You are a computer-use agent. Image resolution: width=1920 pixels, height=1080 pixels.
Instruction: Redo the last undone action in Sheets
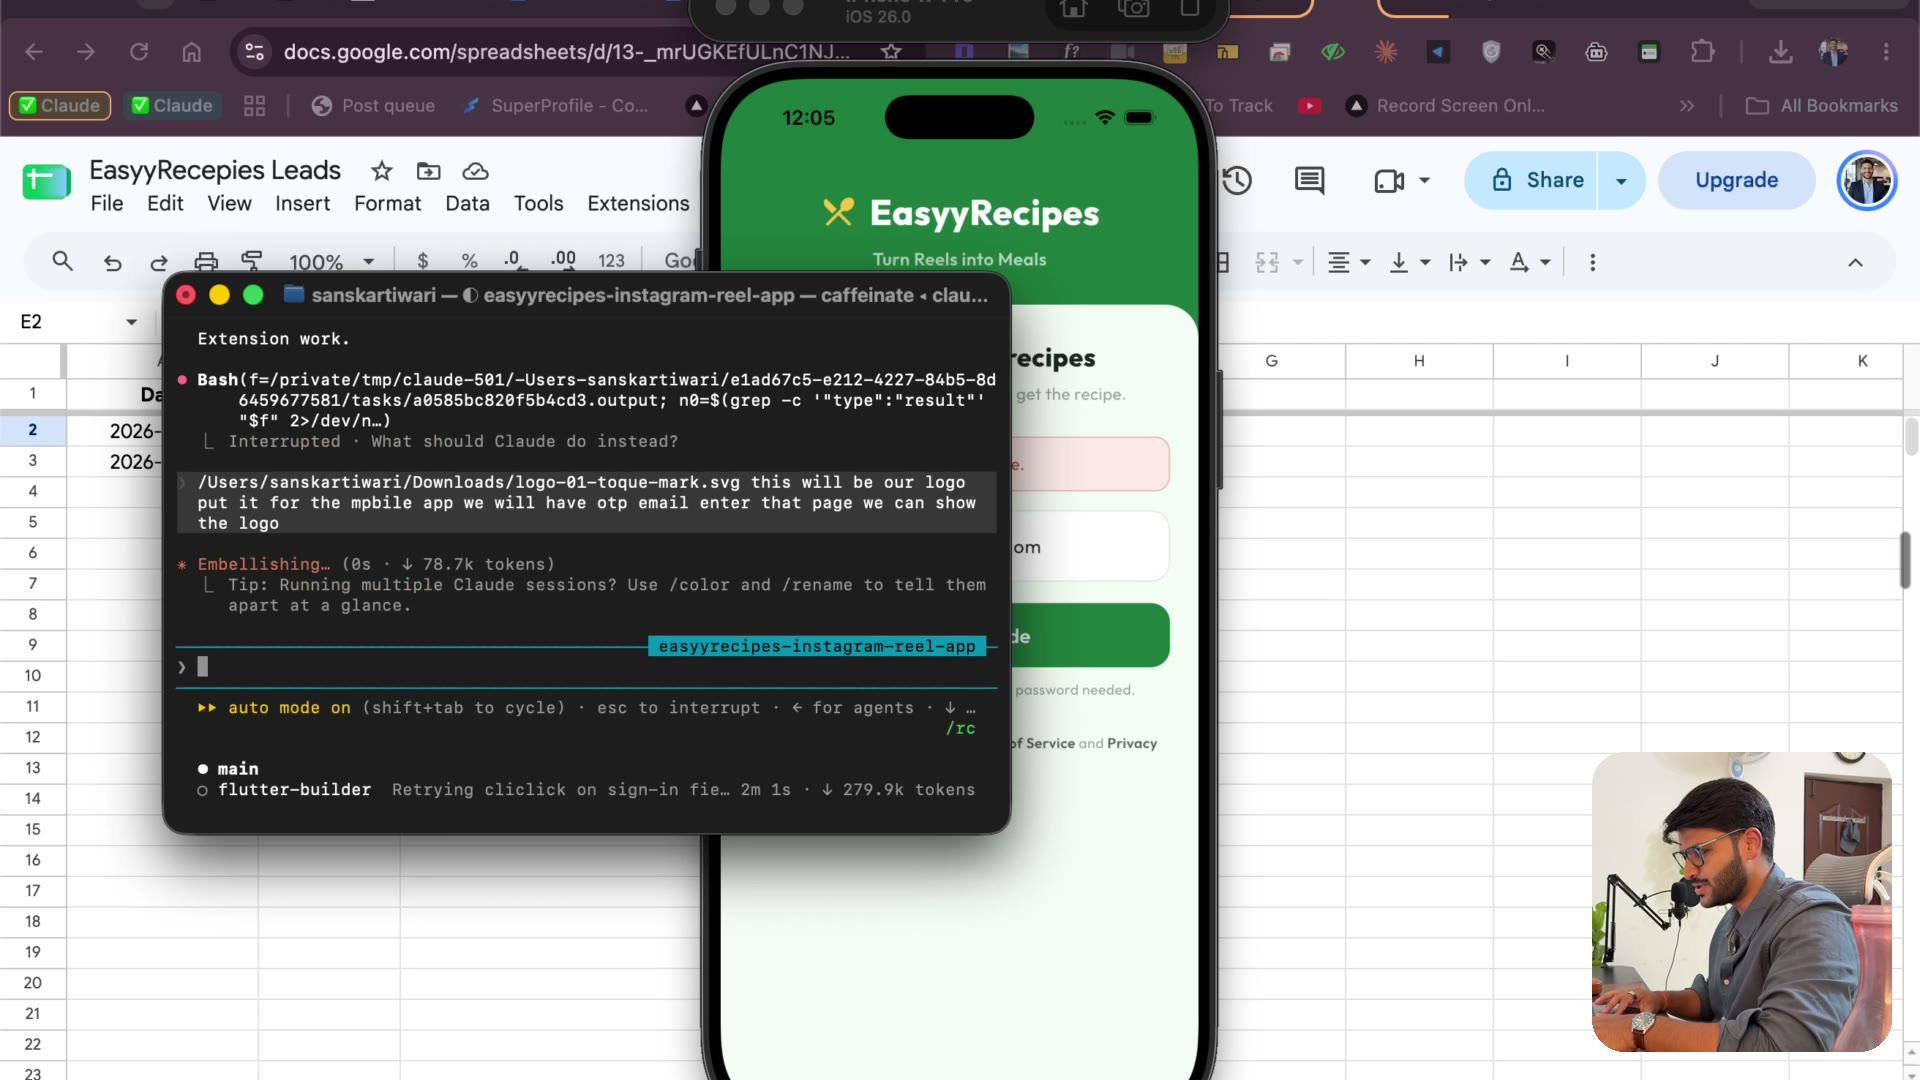[x=159, y=262]
